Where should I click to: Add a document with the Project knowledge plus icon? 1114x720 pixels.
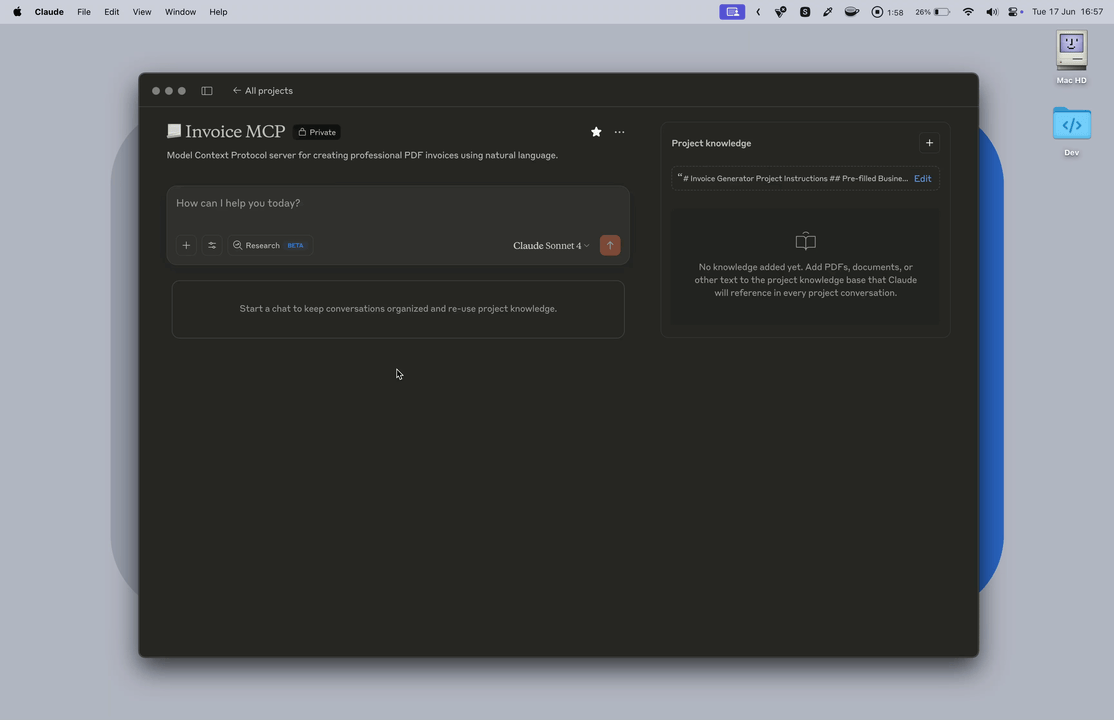coord(929,143)
